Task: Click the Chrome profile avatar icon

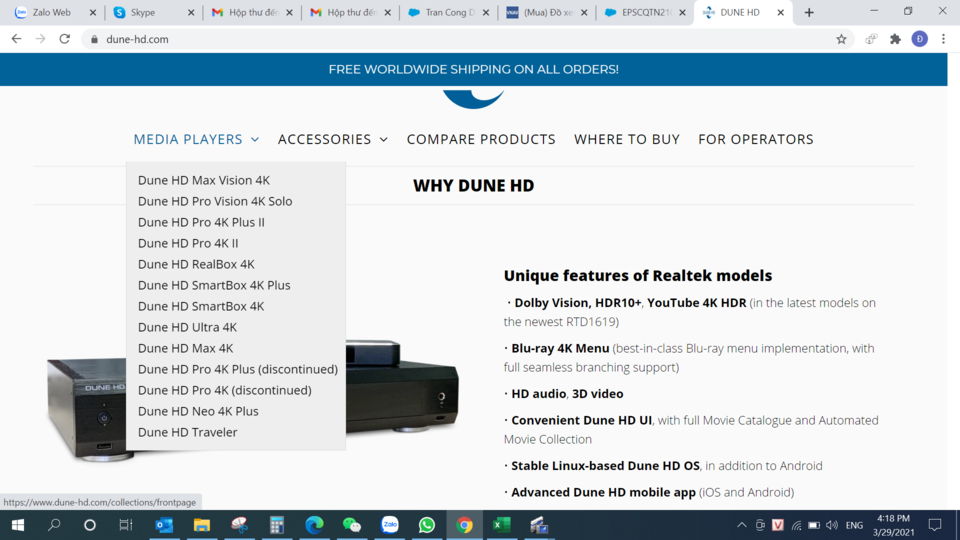Action: tap(920, 39)
